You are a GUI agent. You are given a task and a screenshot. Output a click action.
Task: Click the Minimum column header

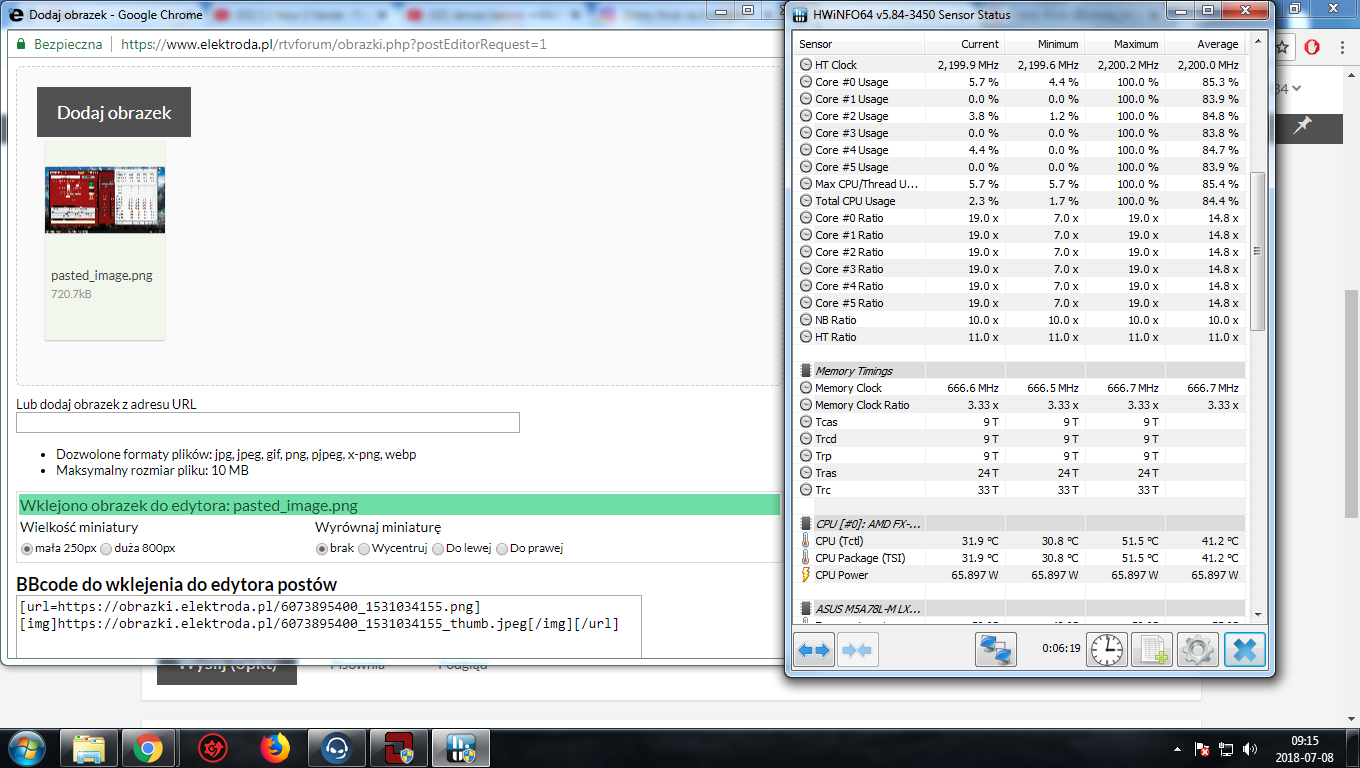(1044, 44)
